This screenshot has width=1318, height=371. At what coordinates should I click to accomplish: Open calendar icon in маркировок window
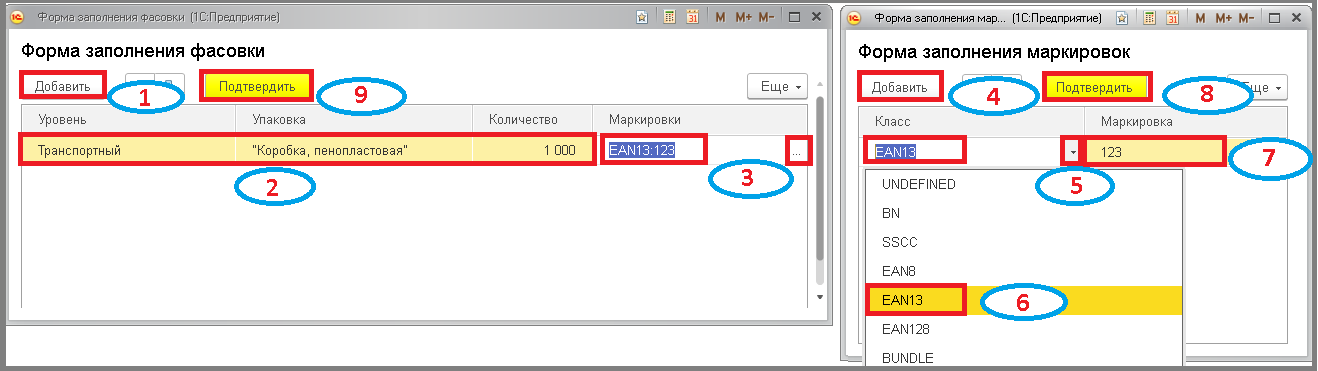coord(1173,18)
